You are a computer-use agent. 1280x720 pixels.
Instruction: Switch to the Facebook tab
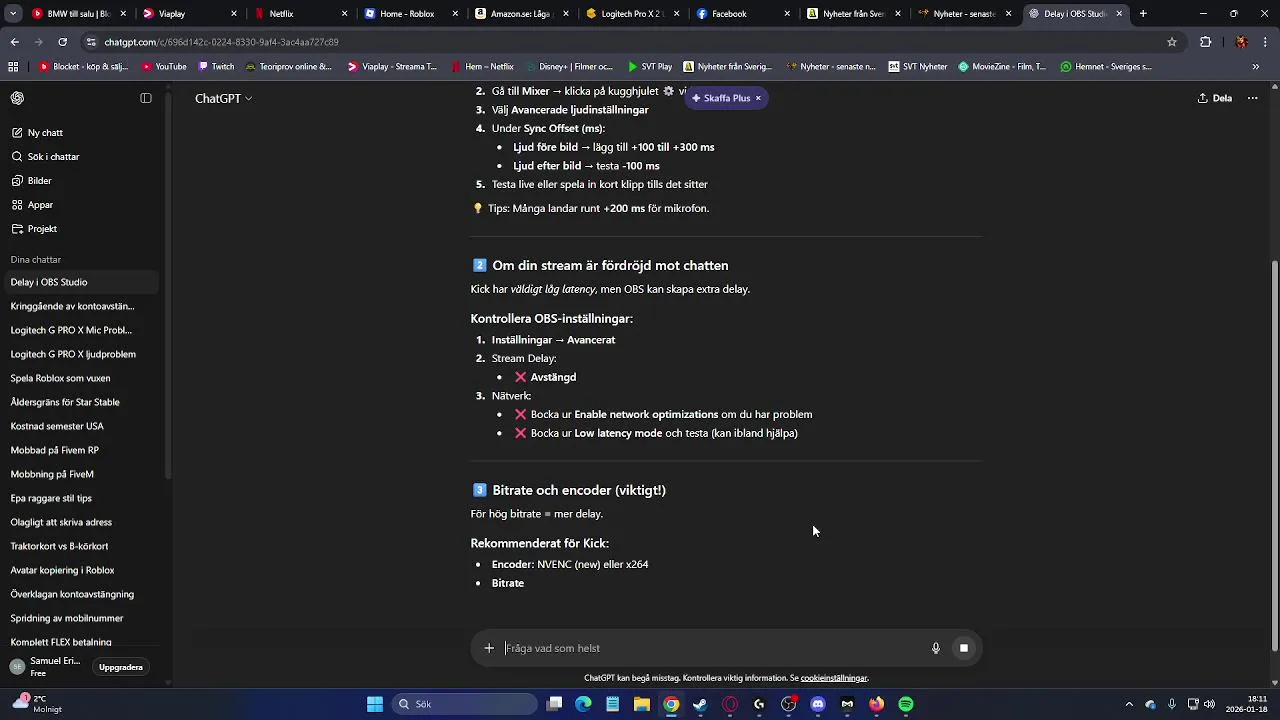pyautogui.click(x=743, y=14)
